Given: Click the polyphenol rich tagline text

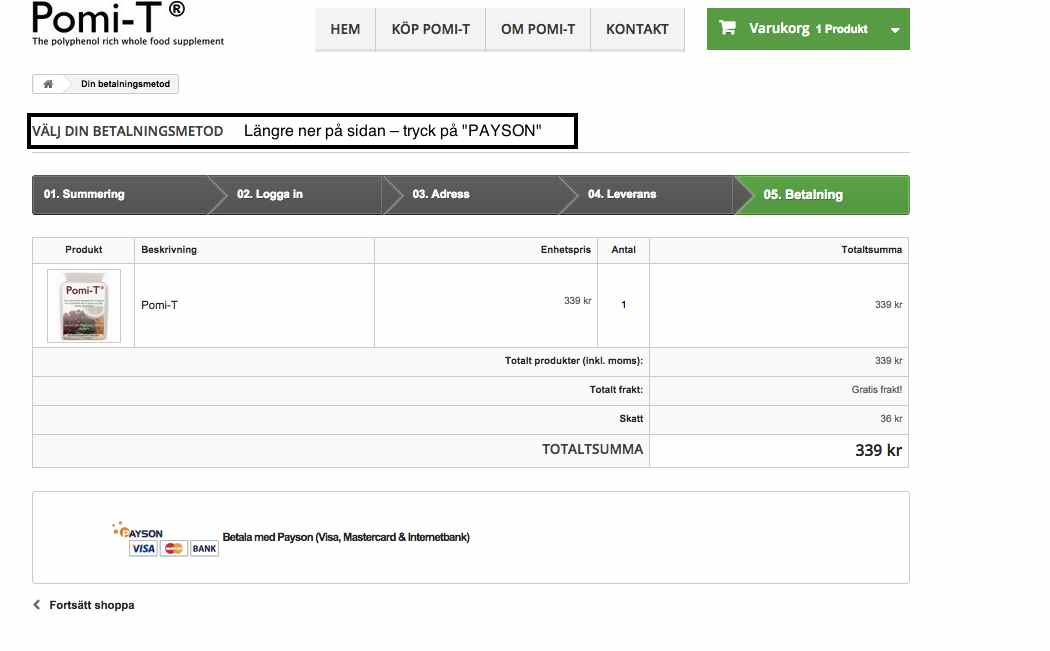Looking at the screenshot, I should tap(128, 42).
